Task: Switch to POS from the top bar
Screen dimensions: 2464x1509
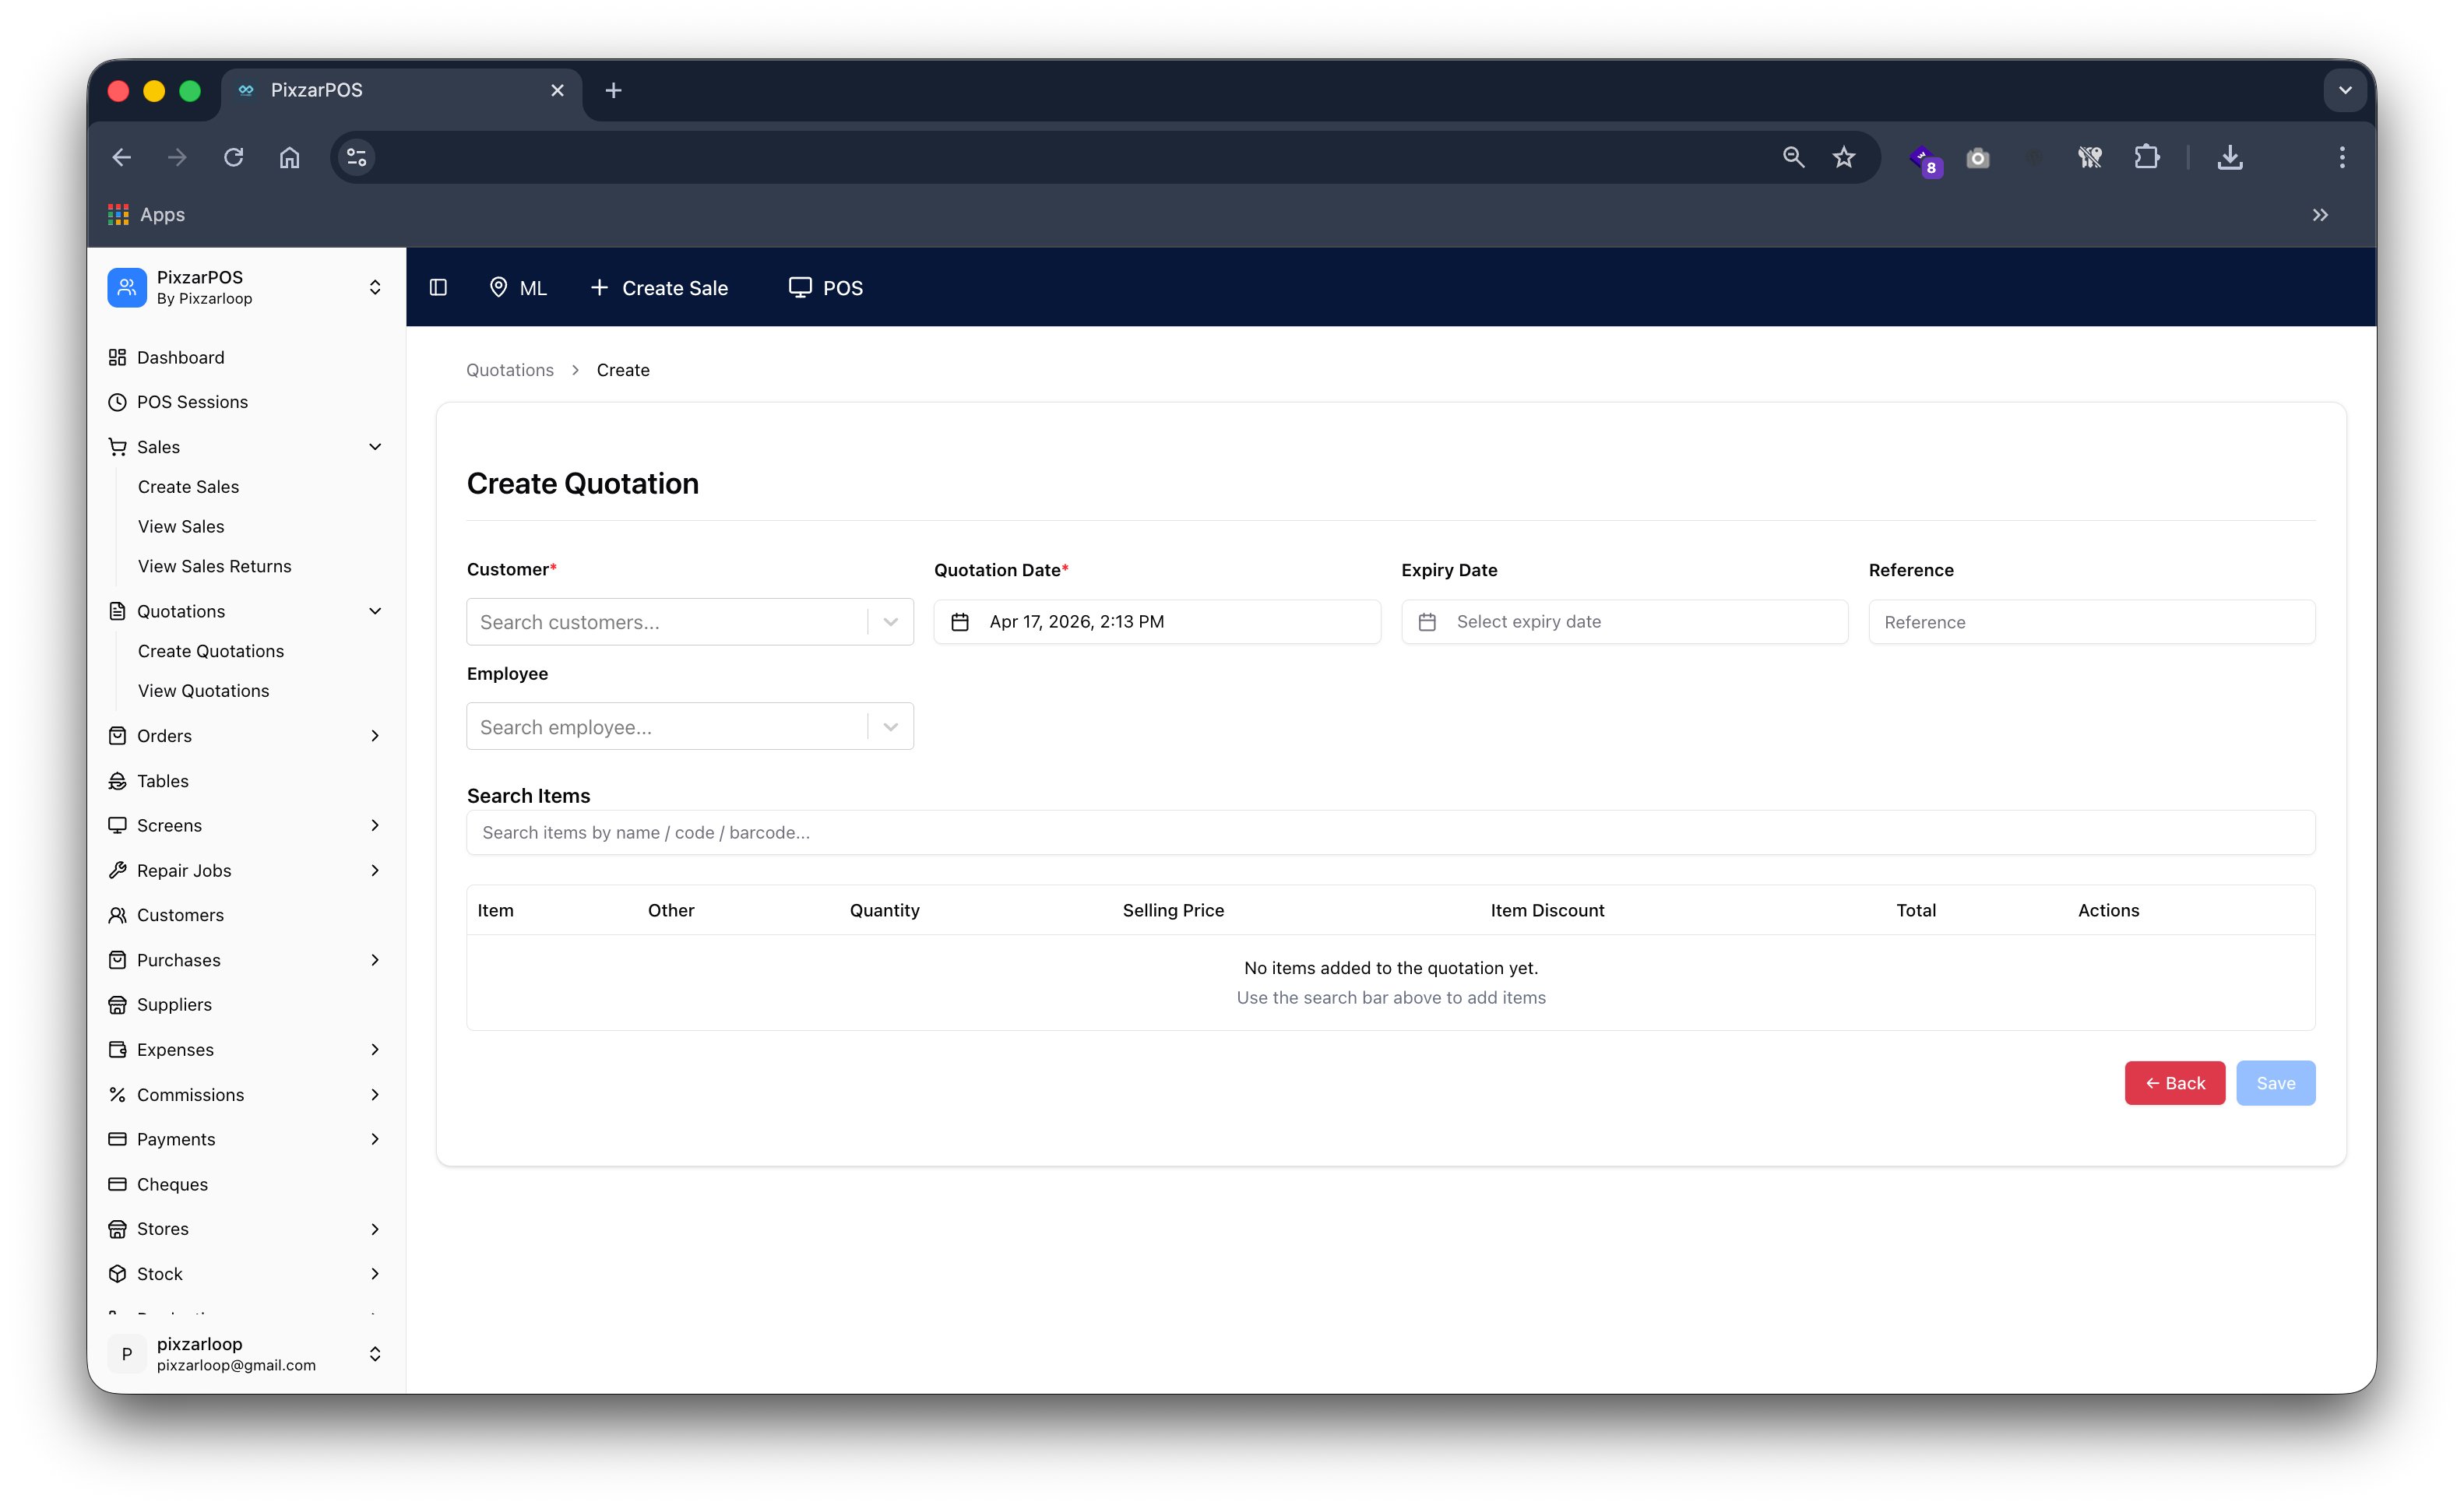Action: [x=825, y=287]
